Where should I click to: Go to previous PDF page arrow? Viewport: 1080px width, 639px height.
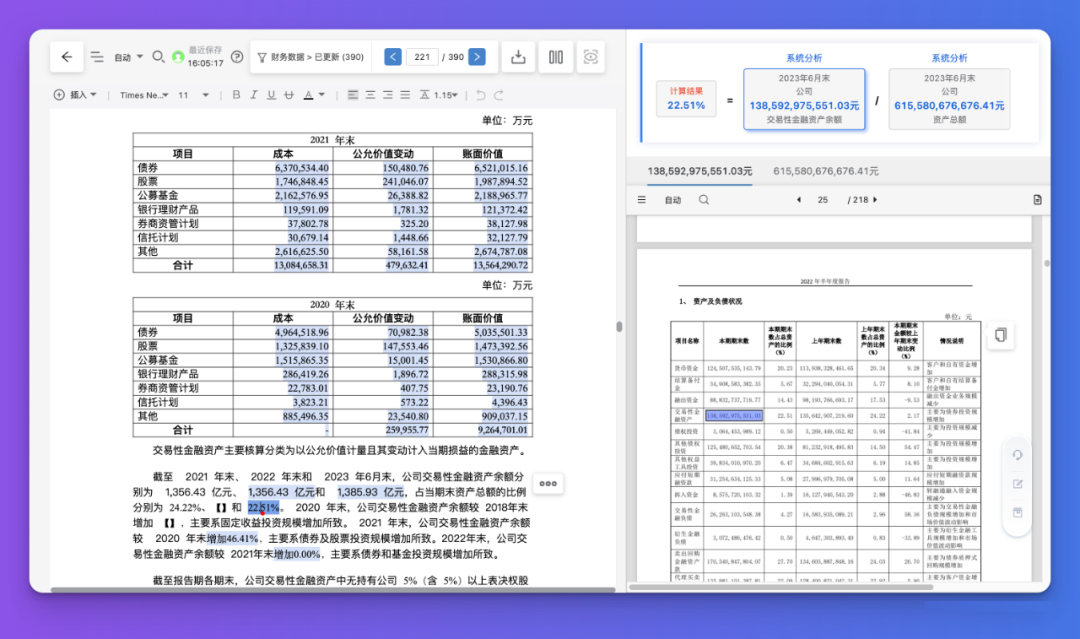(x=798, y=200)
